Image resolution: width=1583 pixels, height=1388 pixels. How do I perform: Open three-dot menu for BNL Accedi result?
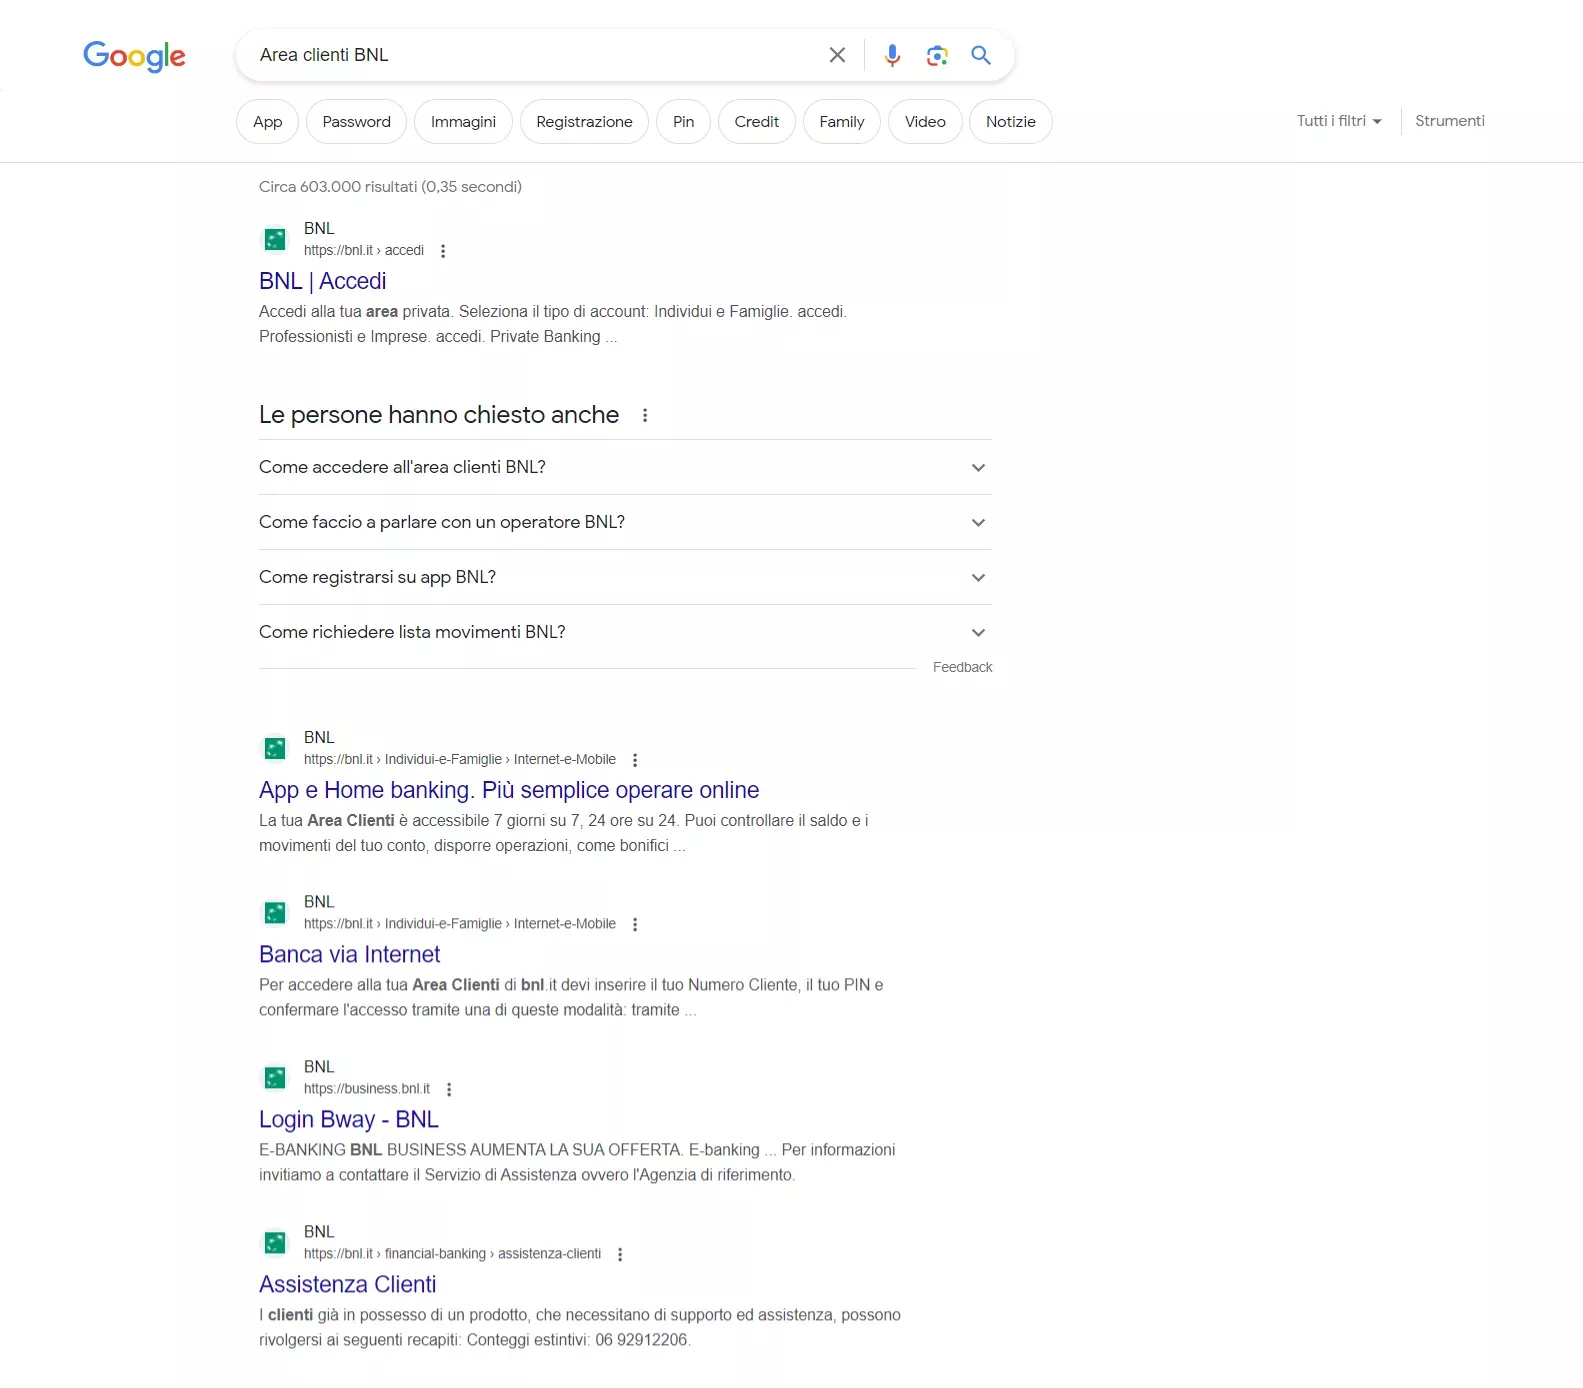[443, 251]
